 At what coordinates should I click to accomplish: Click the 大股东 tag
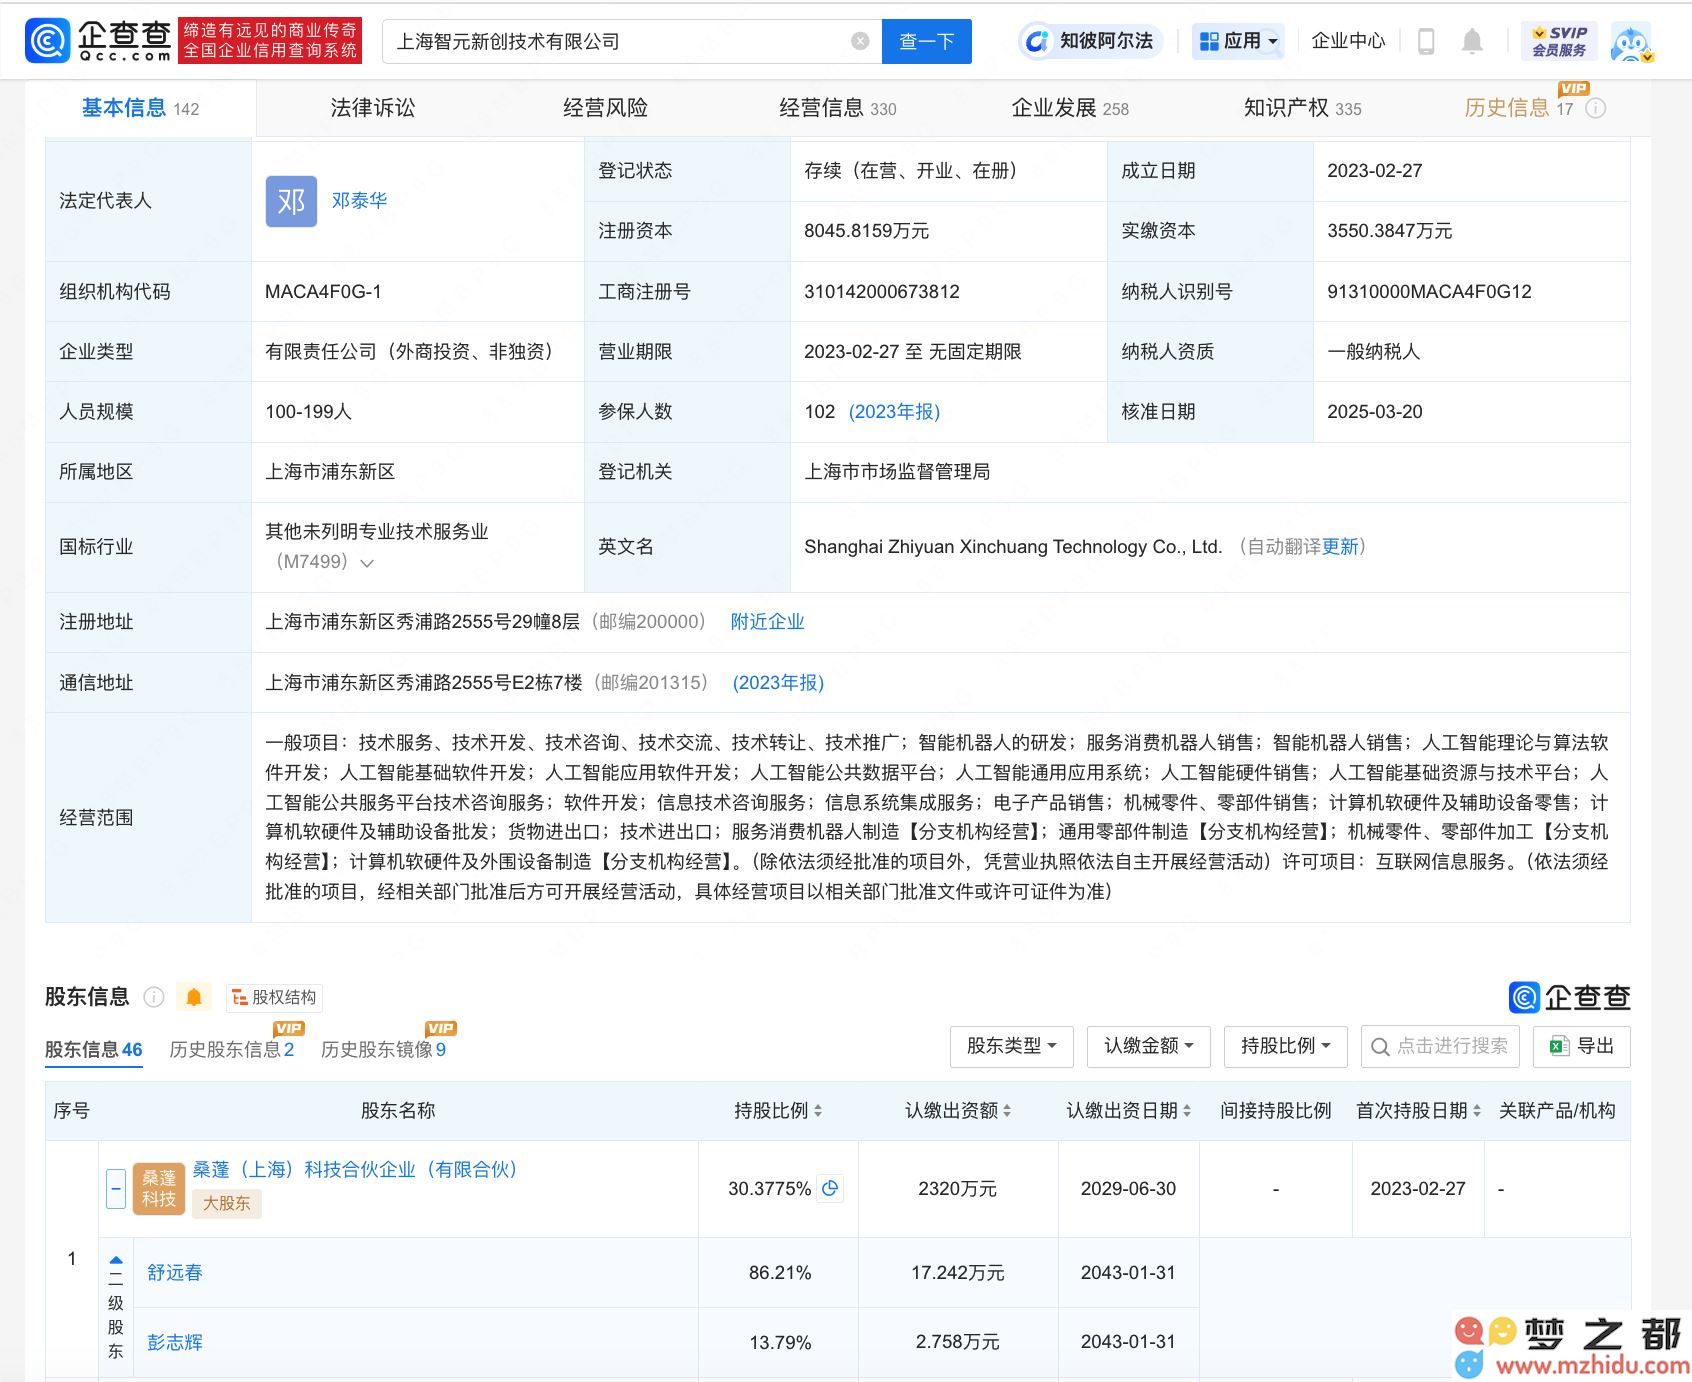coord(227,1204)
